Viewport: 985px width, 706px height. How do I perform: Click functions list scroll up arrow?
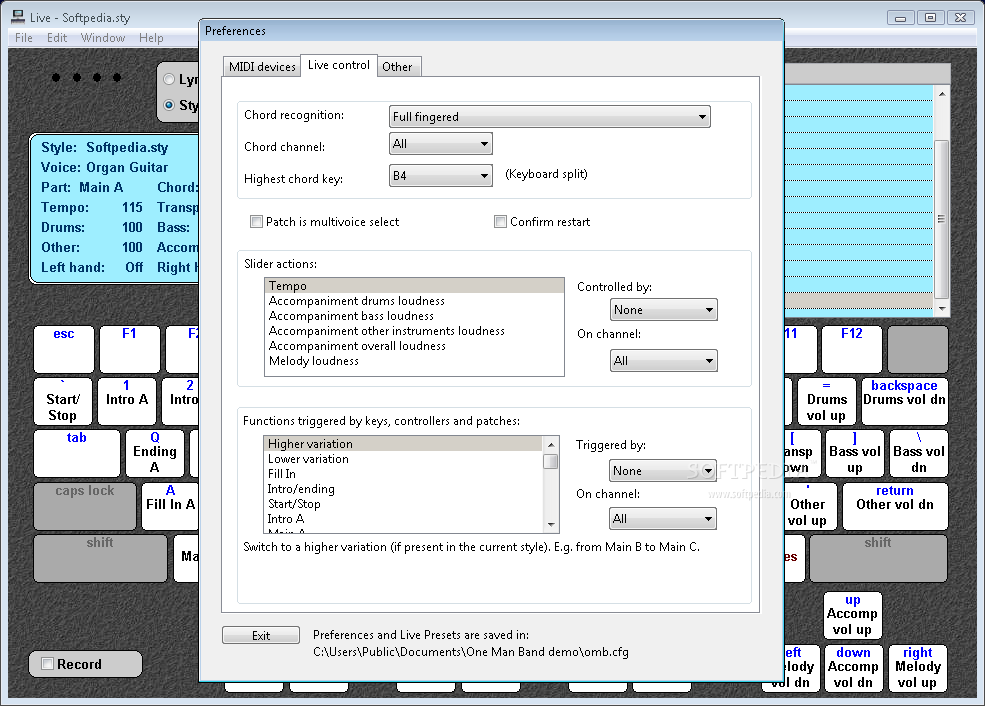551,445
